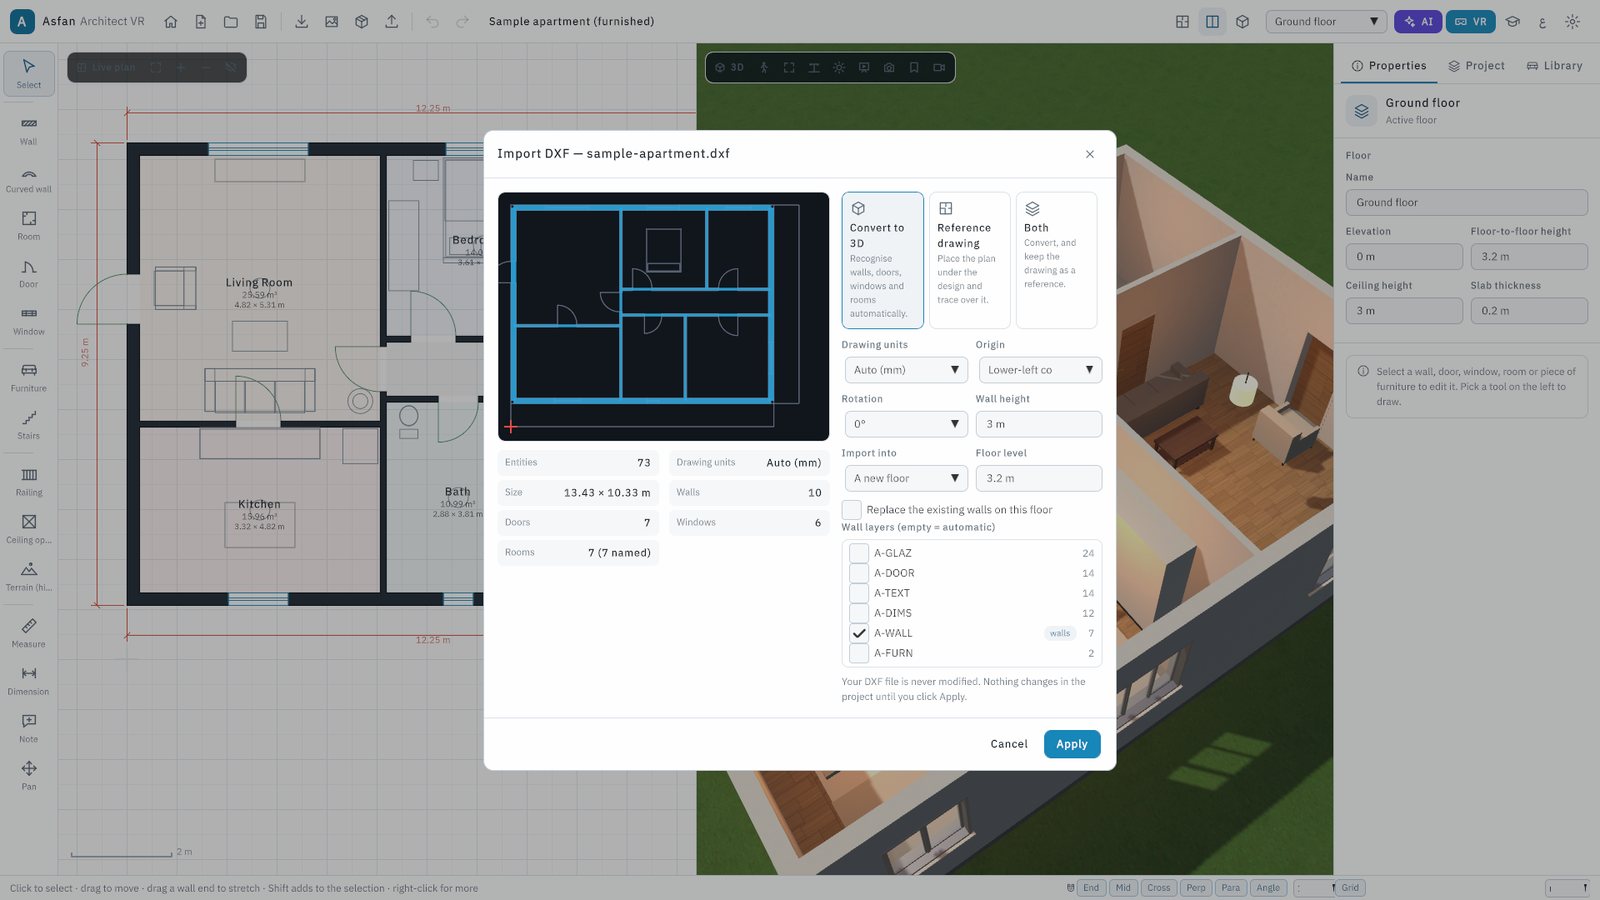Image resolution: width=1600 pixels, height=900 pixels.
Task: Select Reference drawing import mode
Action: tap(969, 260)
